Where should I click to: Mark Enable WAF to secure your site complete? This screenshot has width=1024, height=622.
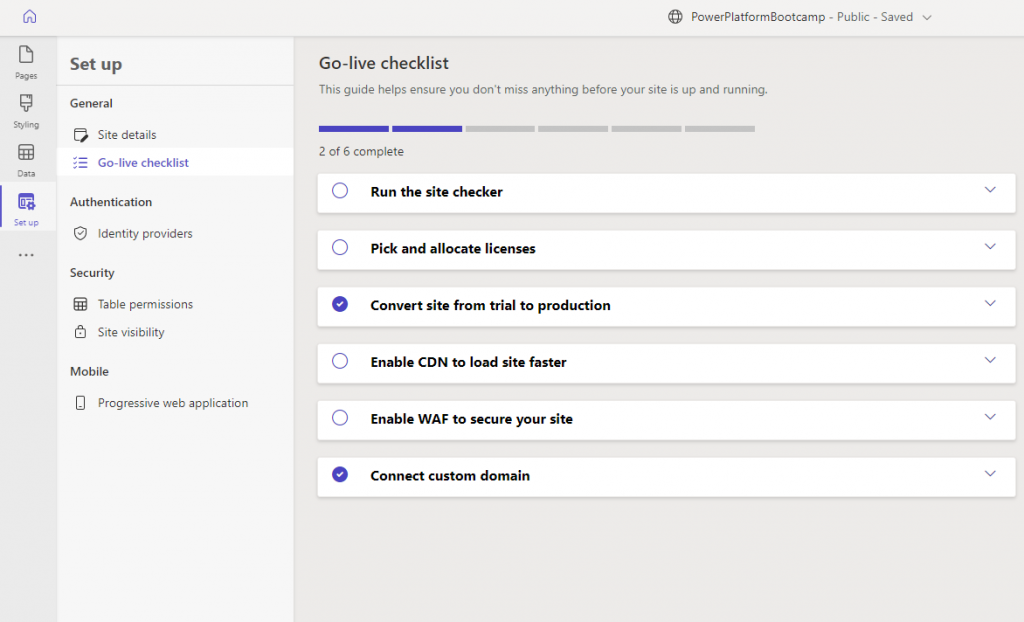tap(340, 418)
